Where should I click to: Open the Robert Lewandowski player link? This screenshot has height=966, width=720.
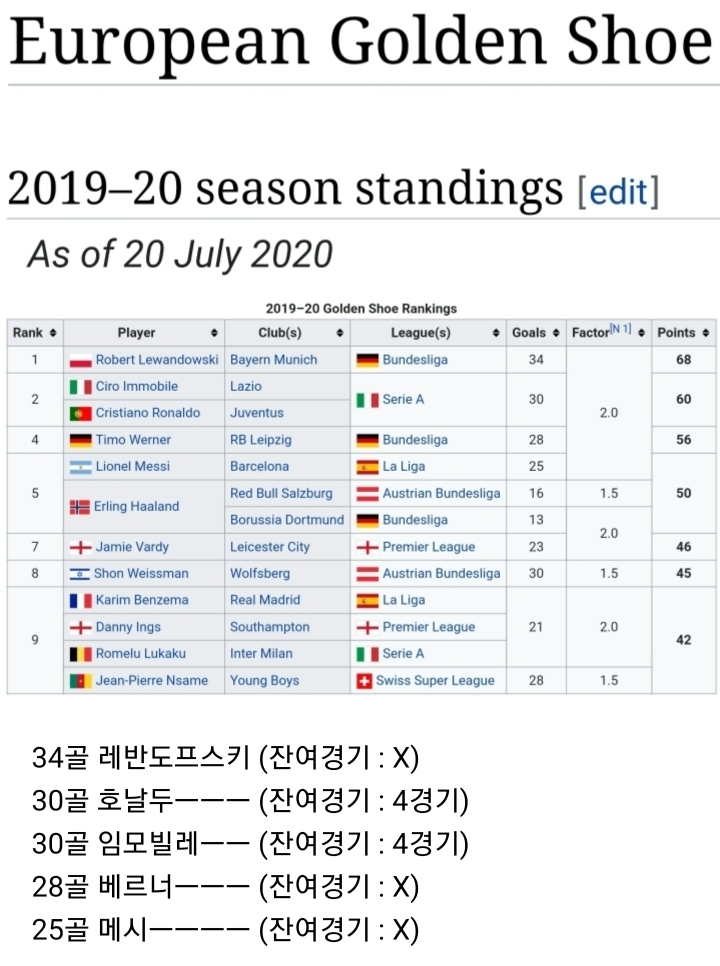157,360
